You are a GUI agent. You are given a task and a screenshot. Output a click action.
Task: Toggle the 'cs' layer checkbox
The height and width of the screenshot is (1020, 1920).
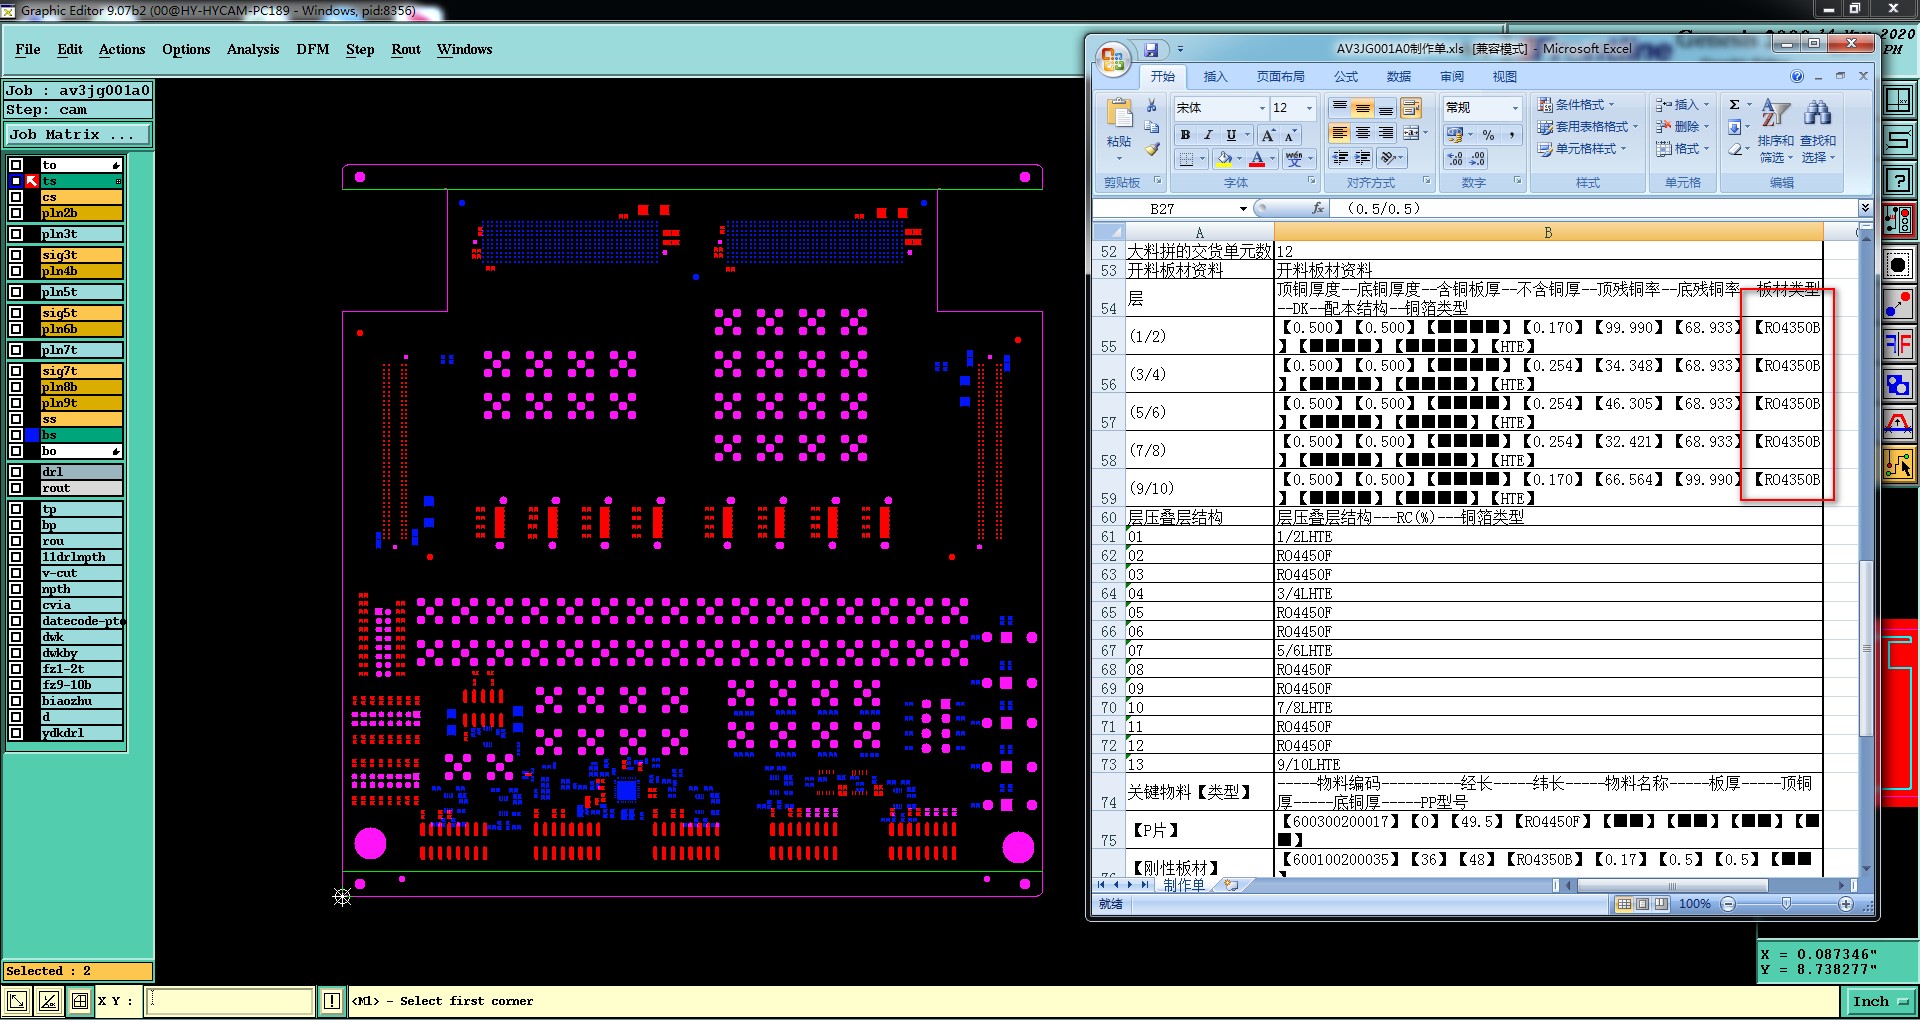[x=16, y=197]
